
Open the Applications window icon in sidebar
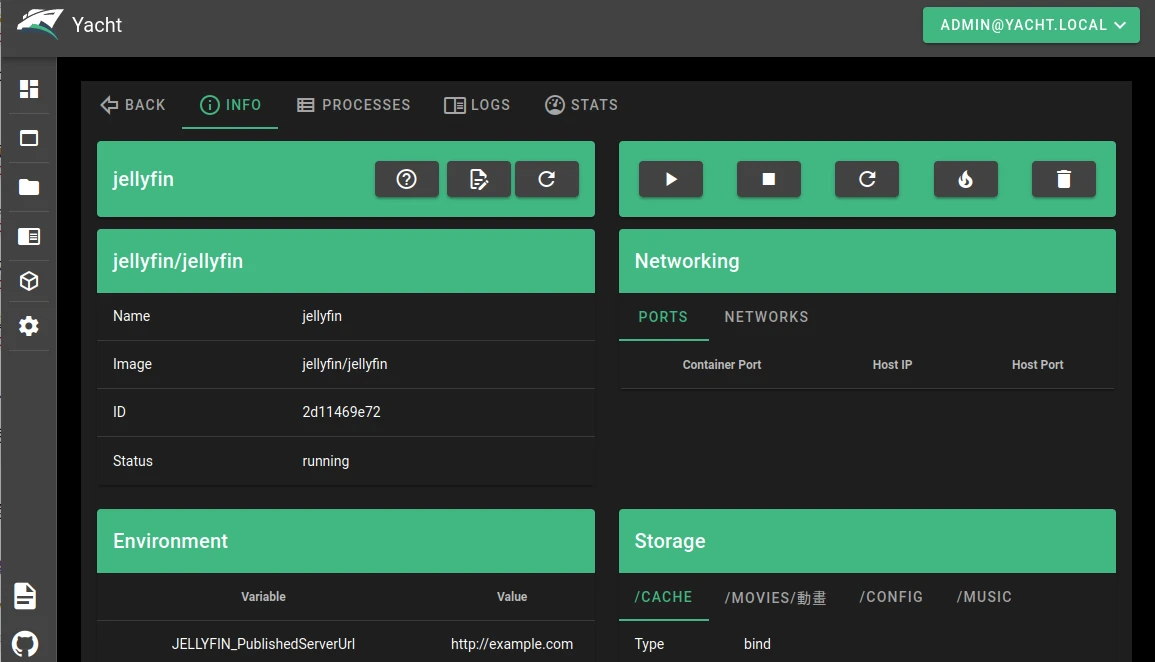(29, 138)
